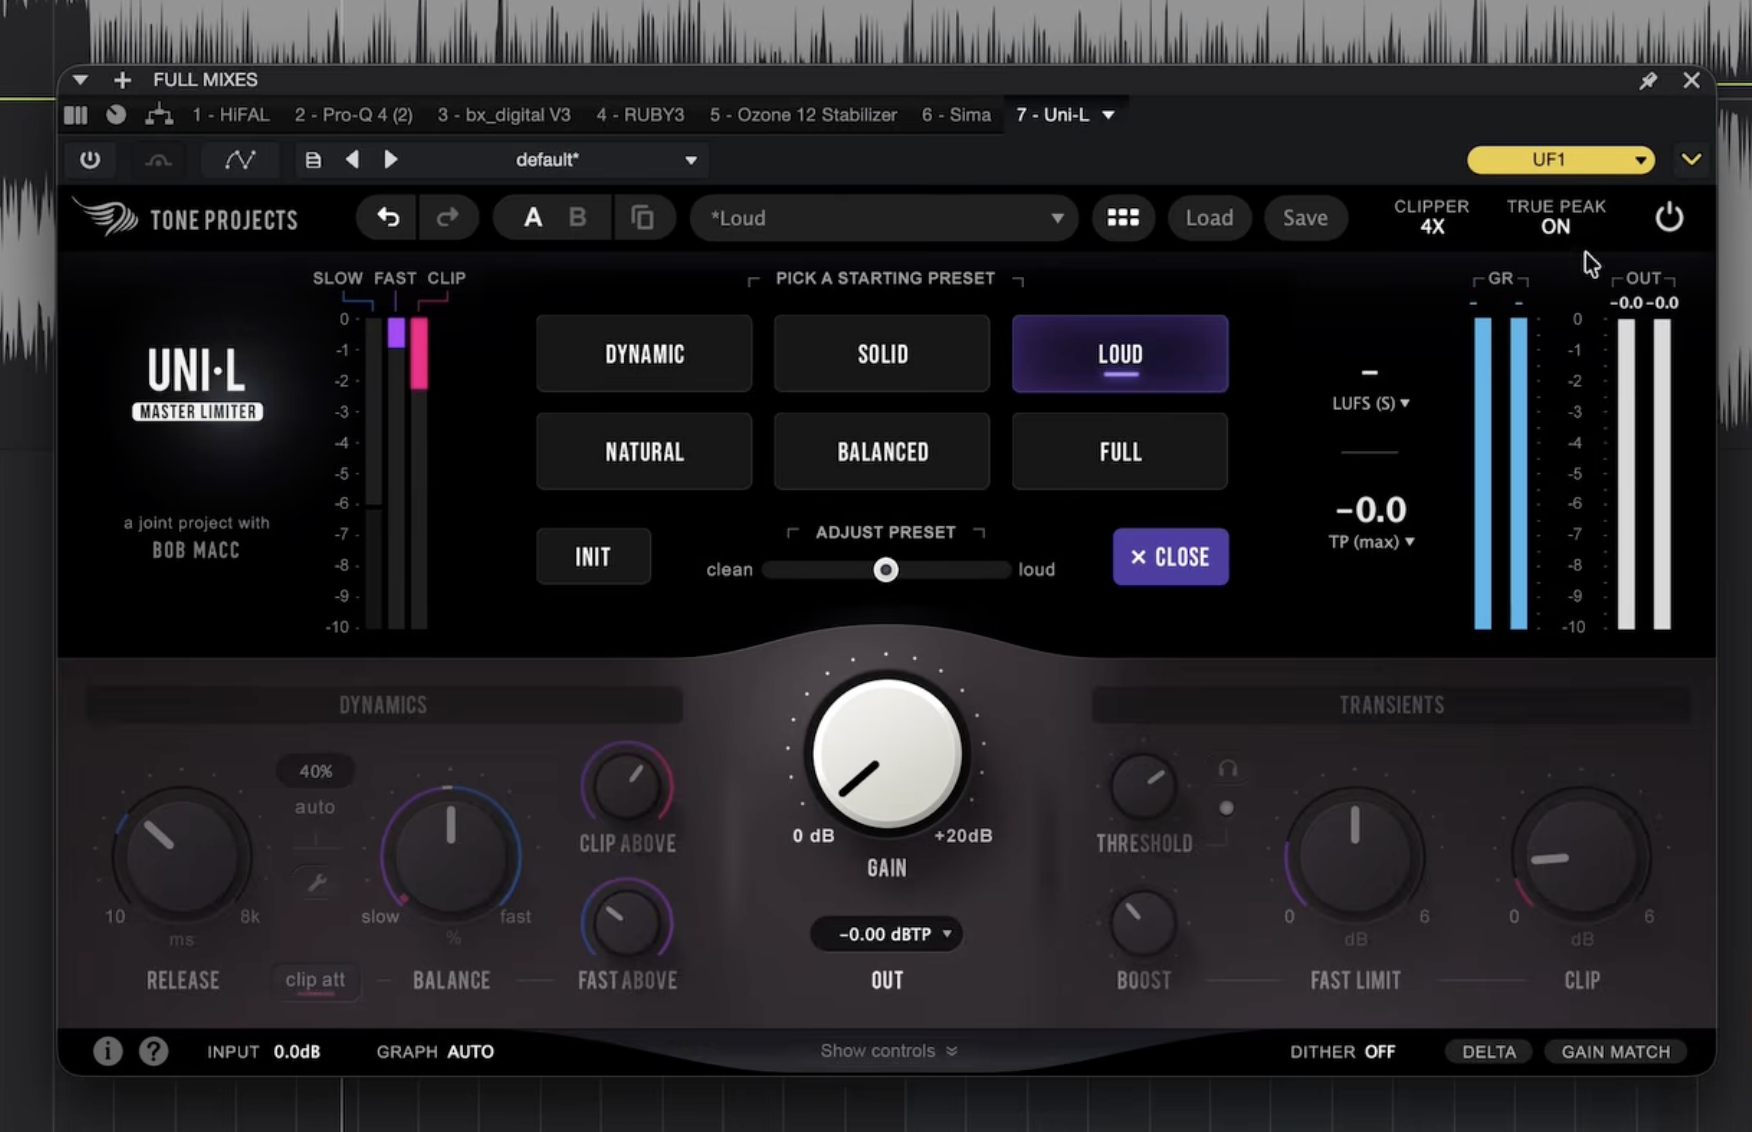The width and height of the screenshot is (1752, 1132).
Task: Click the preset save disk icon
Action: click(x=313, y=159)
